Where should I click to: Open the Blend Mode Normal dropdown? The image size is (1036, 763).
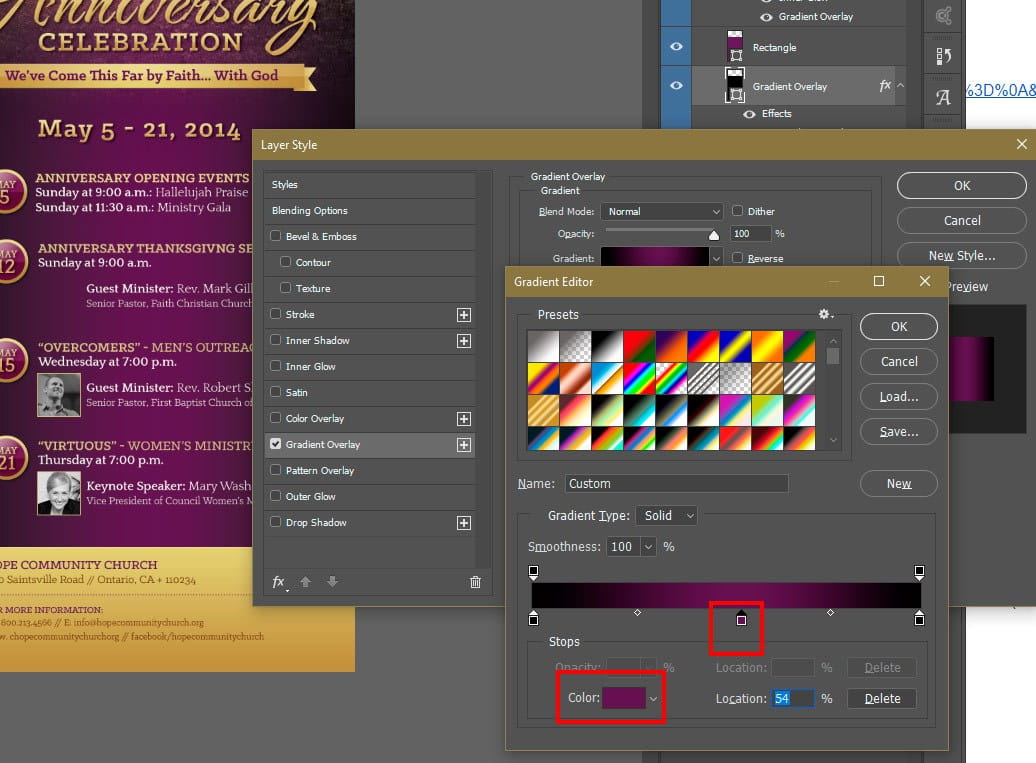(x=662, y=211)
